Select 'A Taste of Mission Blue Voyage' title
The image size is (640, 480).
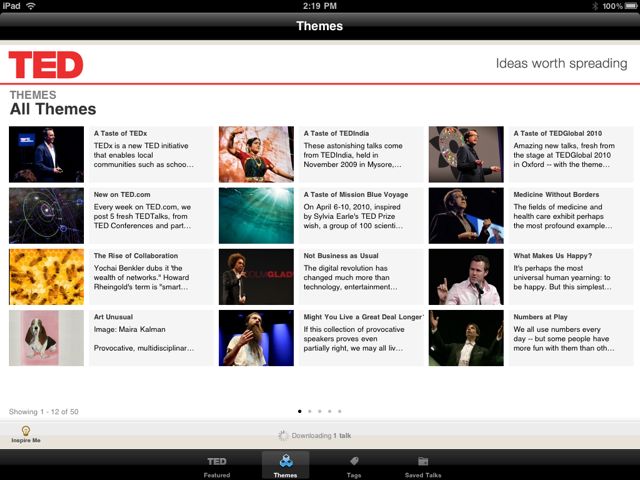click(356, 195)
